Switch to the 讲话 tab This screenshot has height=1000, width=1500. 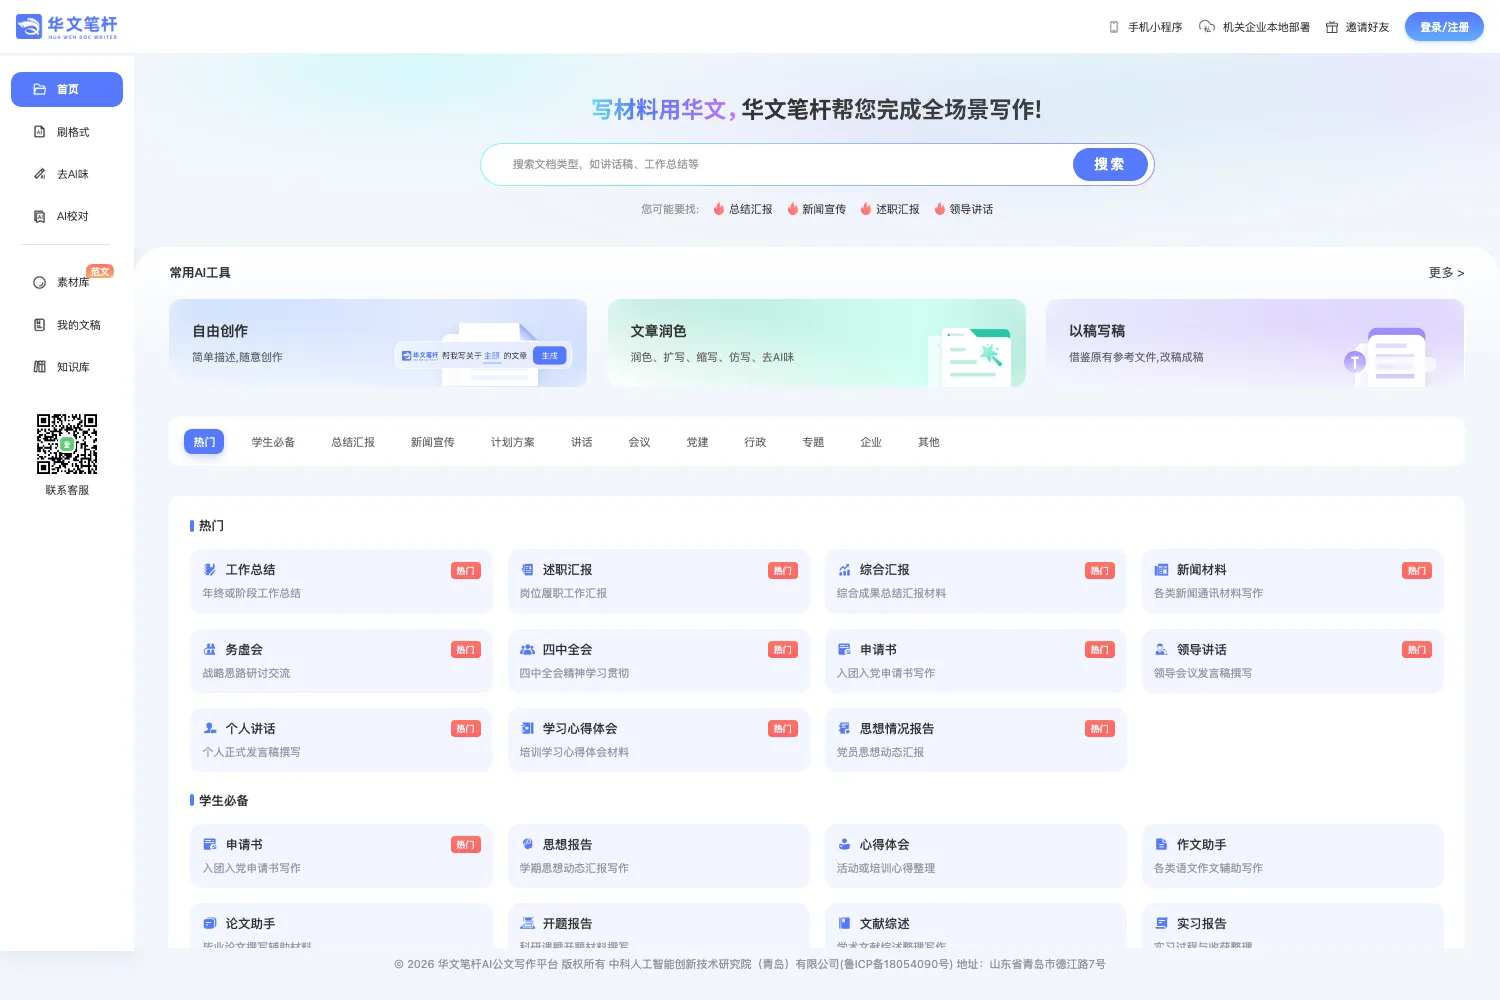point(582,442)
